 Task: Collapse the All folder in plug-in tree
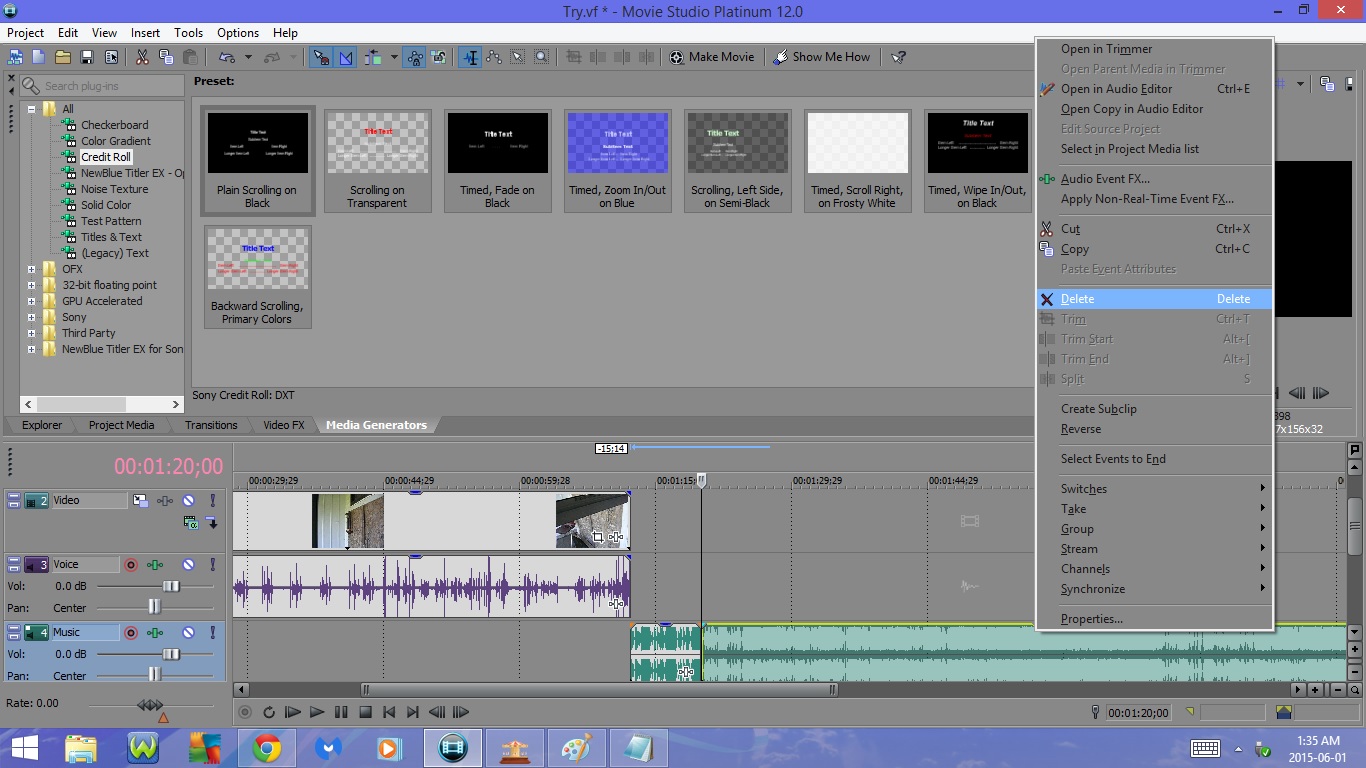point(31,109)
